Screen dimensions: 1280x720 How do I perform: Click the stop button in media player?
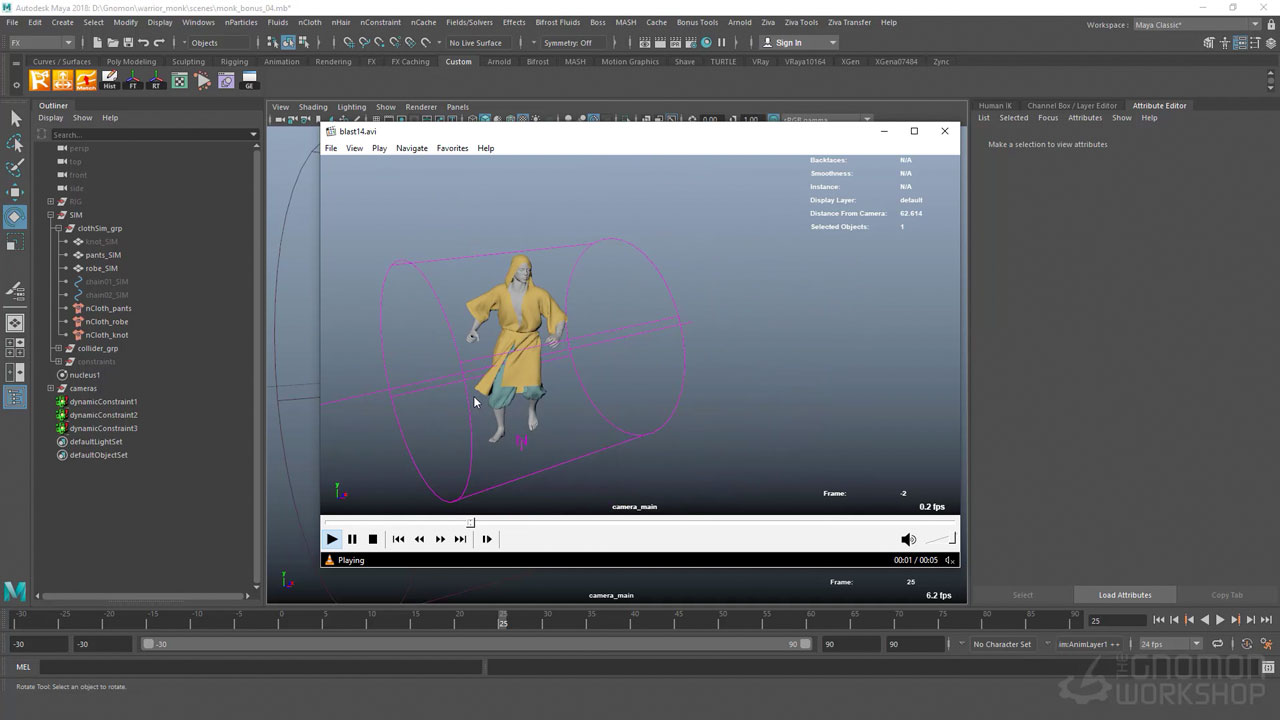tap(373, 539)
